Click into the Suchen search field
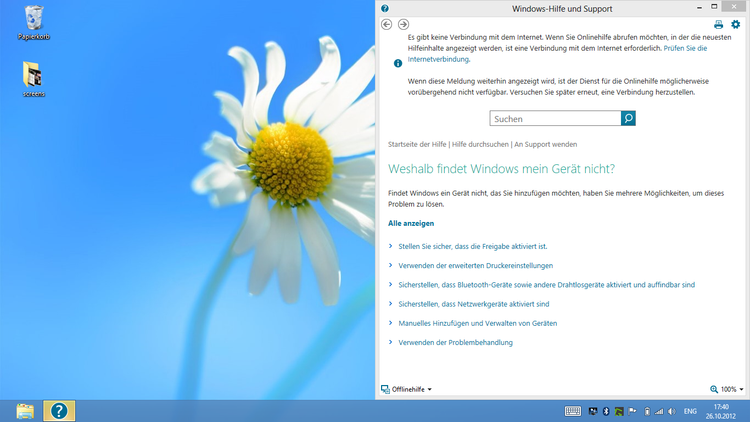 coord(555,118)
